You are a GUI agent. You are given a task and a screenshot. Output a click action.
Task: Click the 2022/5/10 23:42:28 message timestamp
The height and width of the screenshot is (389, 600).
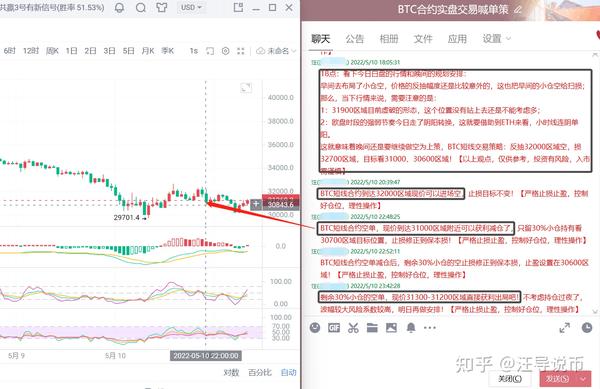(375, 286)
